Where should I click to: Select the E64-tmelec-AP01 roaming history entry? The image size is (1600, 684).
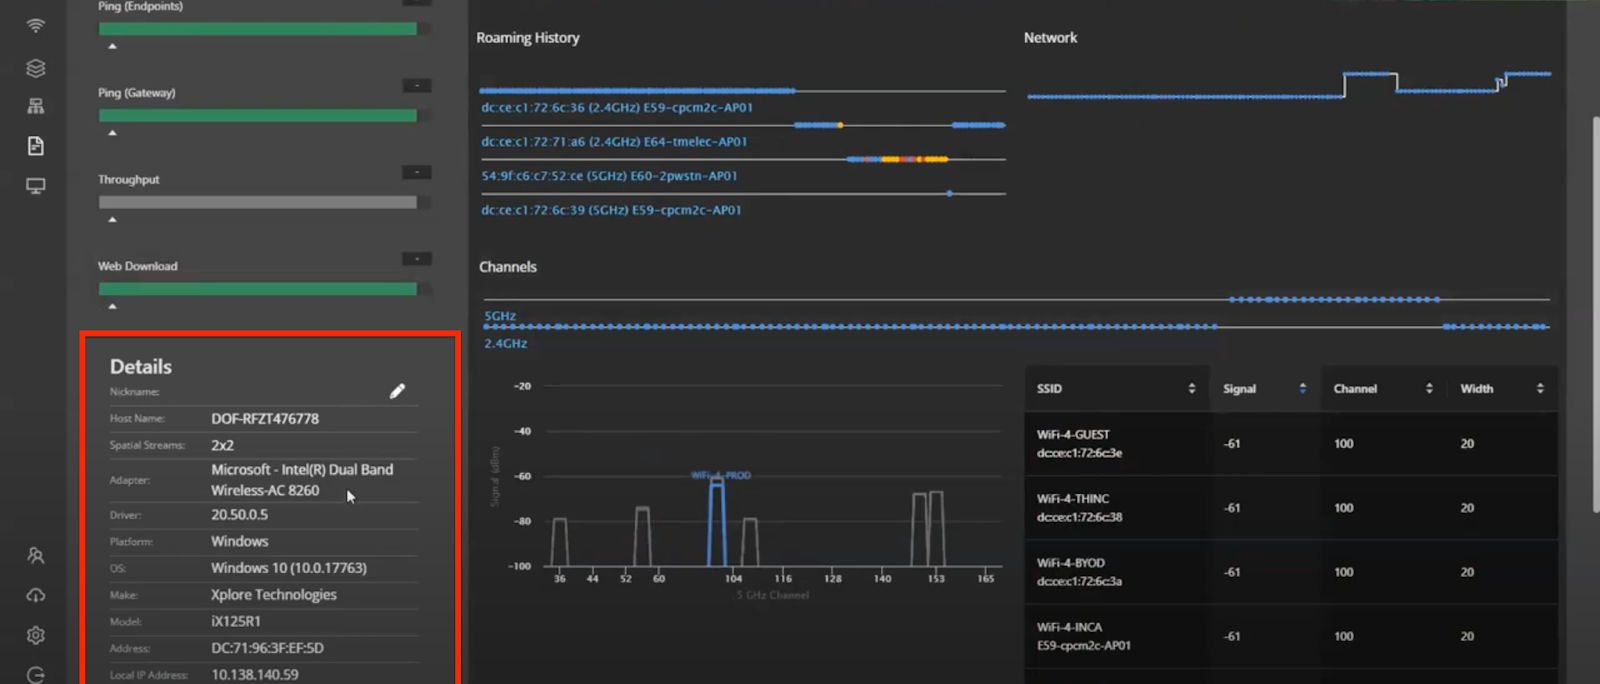pyautogui.click(x=614, y=142)
